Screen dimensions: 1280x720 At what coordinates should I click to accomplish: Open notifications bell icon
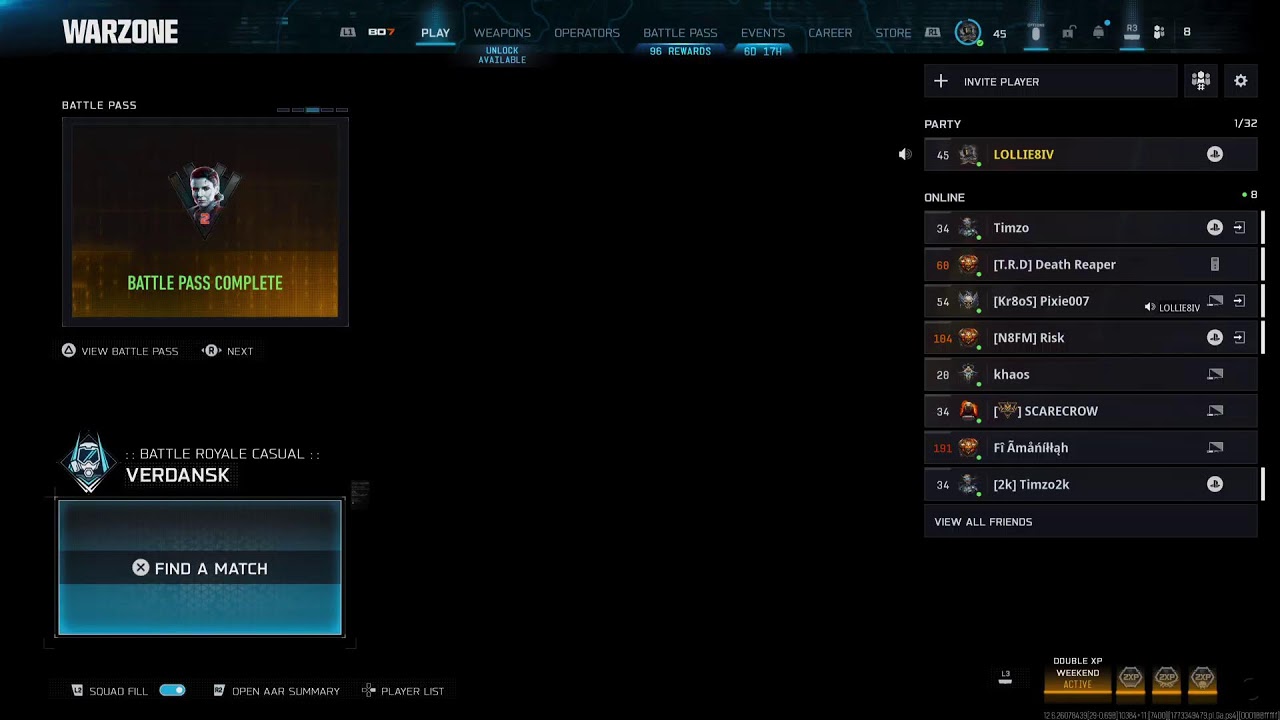pos(1099,32)
